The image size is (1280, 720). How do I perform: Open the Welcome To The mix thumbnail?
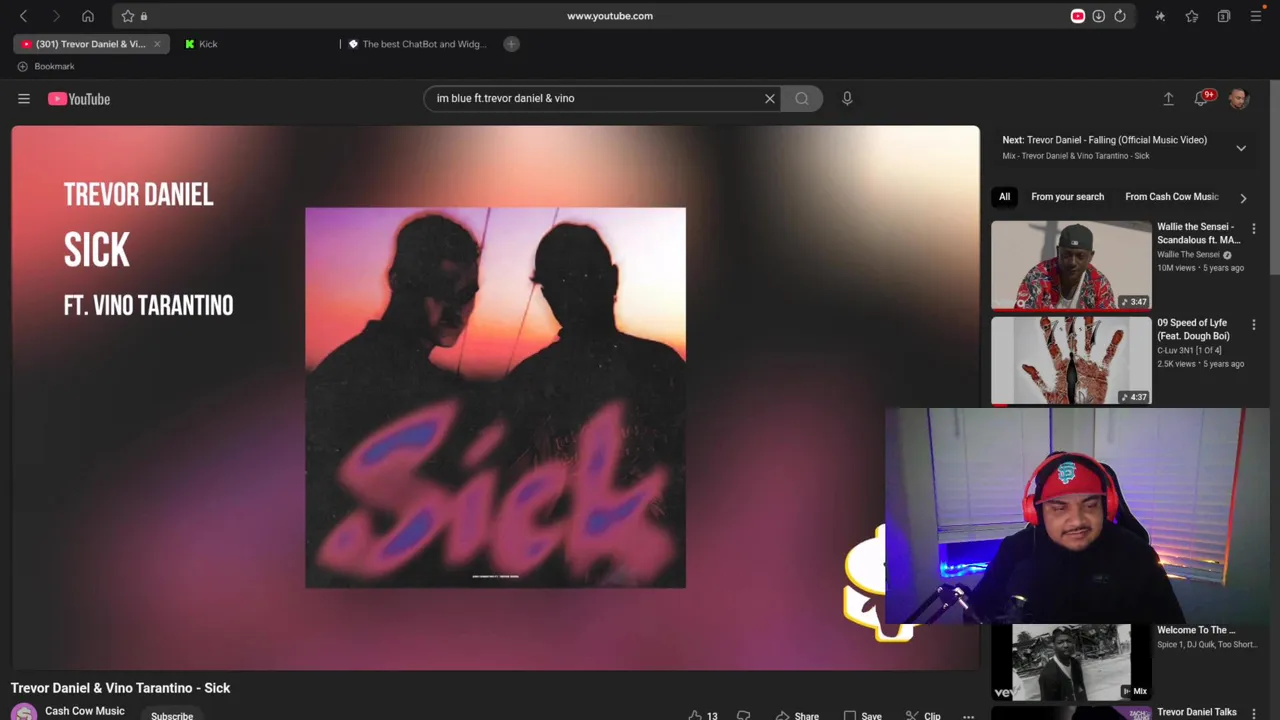pyautogui.click(x=1071, y=660)
